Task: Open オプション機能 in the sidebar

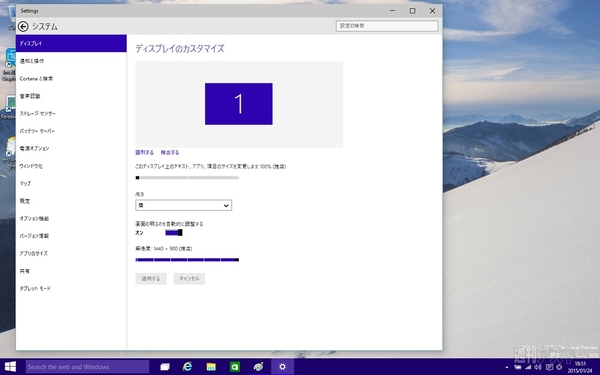Action: [71, 218]
